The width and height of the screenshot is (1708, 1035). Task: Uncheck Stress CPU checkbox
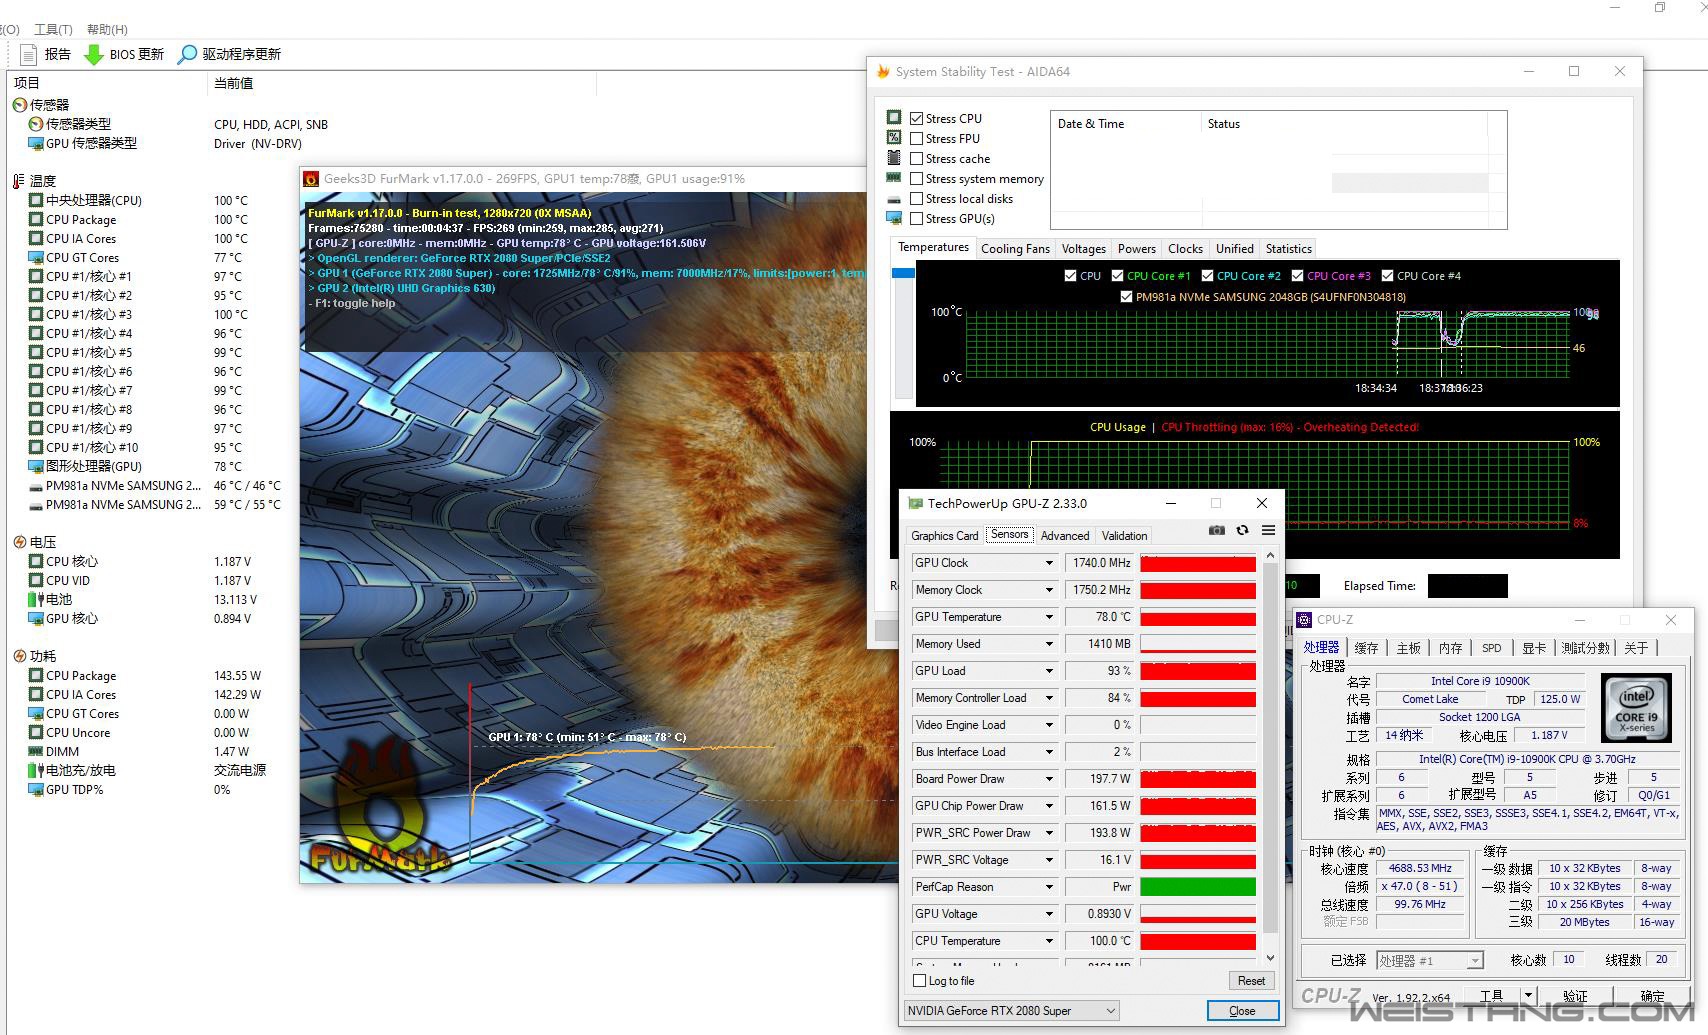tap(916, 118)
